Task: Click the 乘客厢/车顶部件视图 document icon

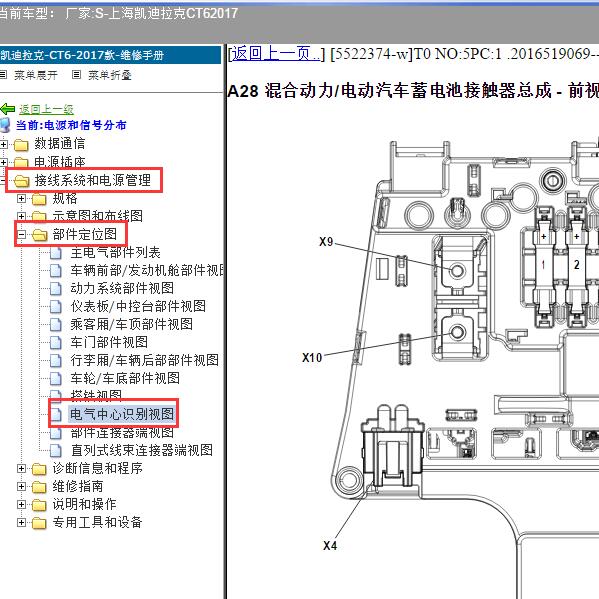Action: click(56, 325)
